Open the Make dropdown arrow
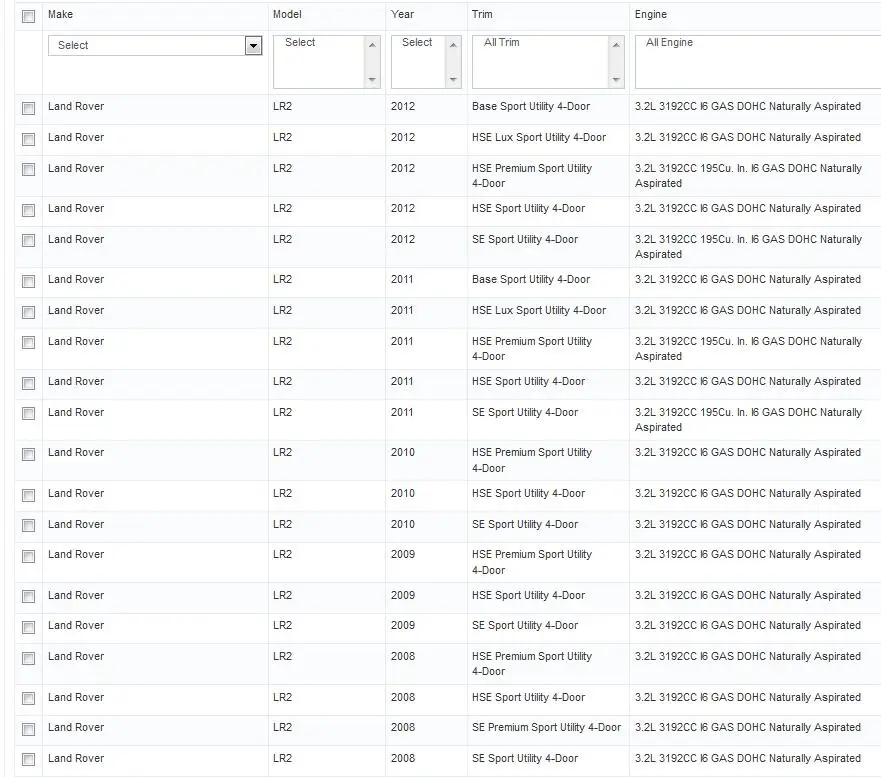 [x=253, y=46]
